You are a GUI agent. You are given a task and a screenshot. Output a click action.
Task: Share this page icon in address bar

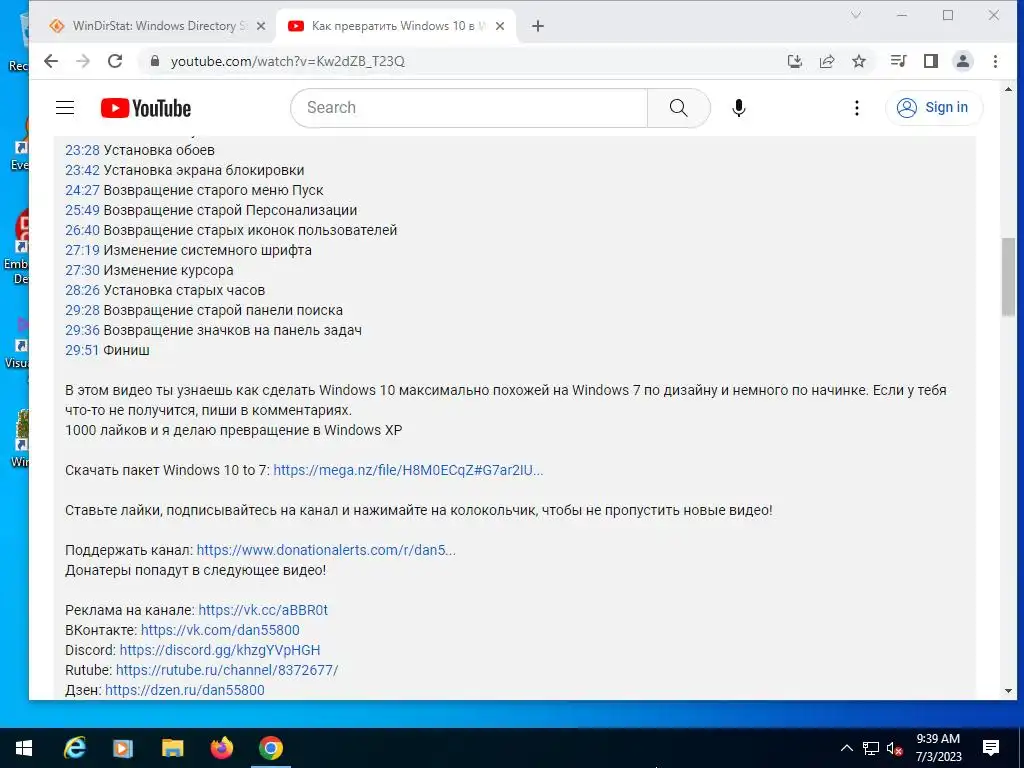tap(827, 61)
